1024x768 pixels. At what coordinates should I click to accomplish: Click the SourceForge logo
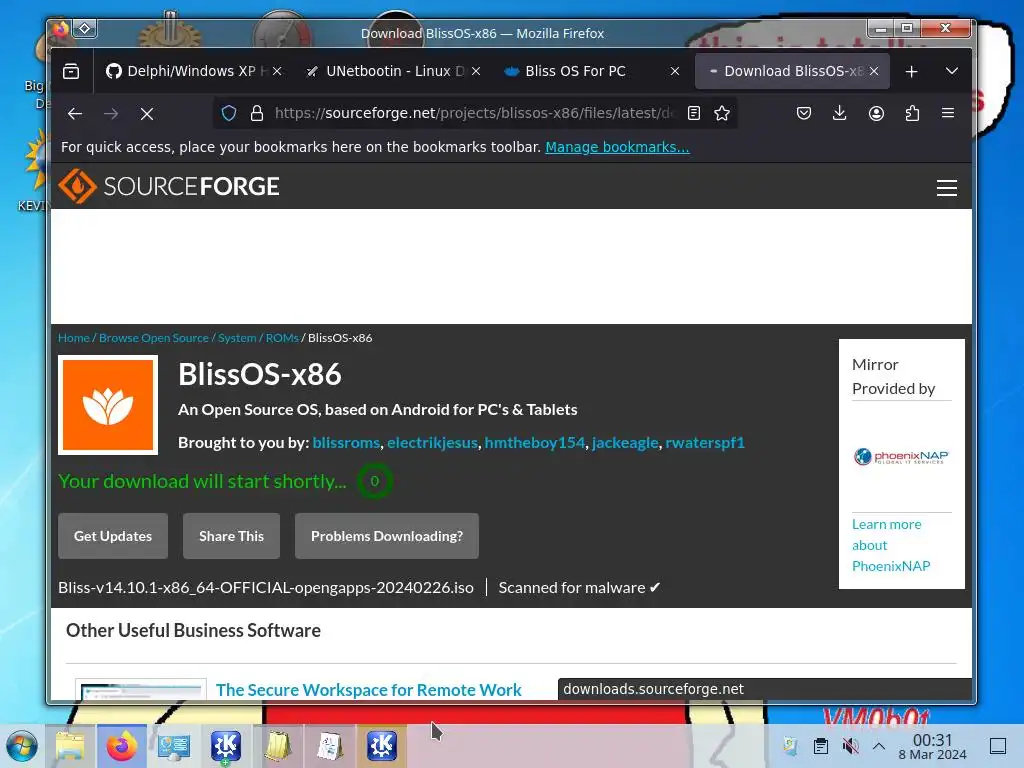point(168,187)
